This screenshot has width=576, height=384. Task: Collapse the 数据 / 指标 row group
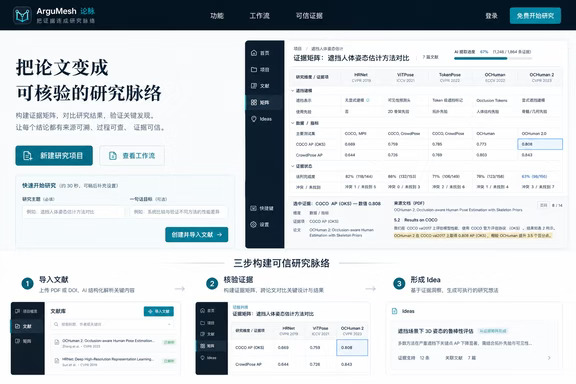point(293,123)
